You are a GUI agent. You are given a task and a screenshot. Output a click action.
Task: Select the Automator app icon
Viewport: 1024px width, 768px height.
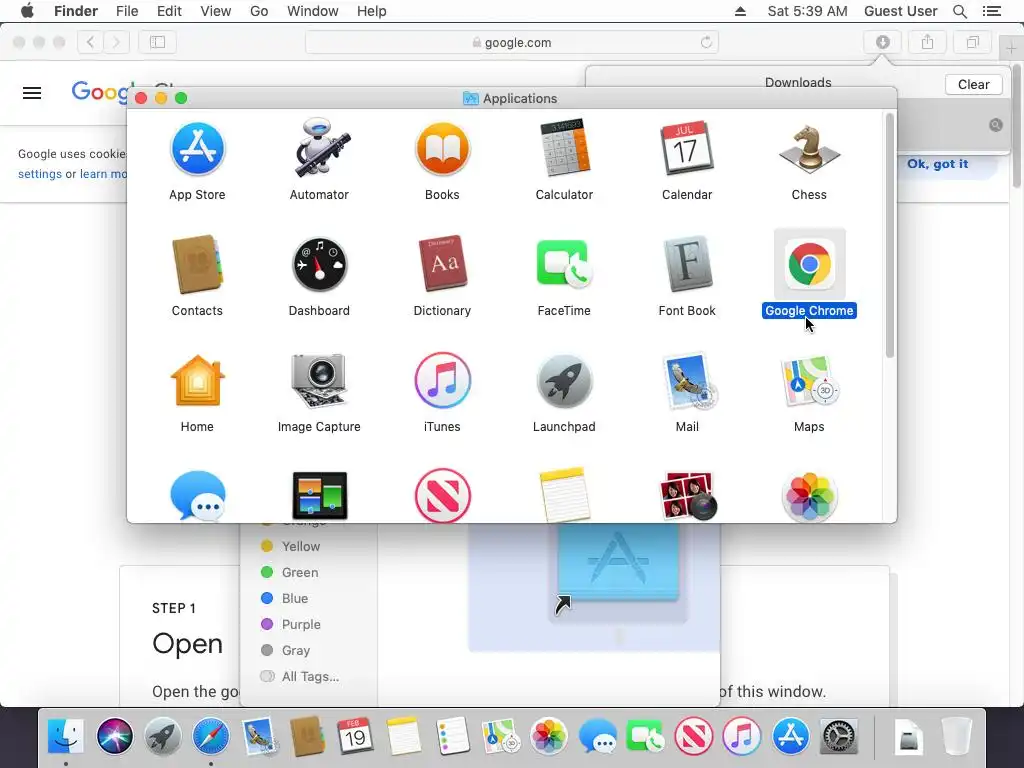[319, 149]
